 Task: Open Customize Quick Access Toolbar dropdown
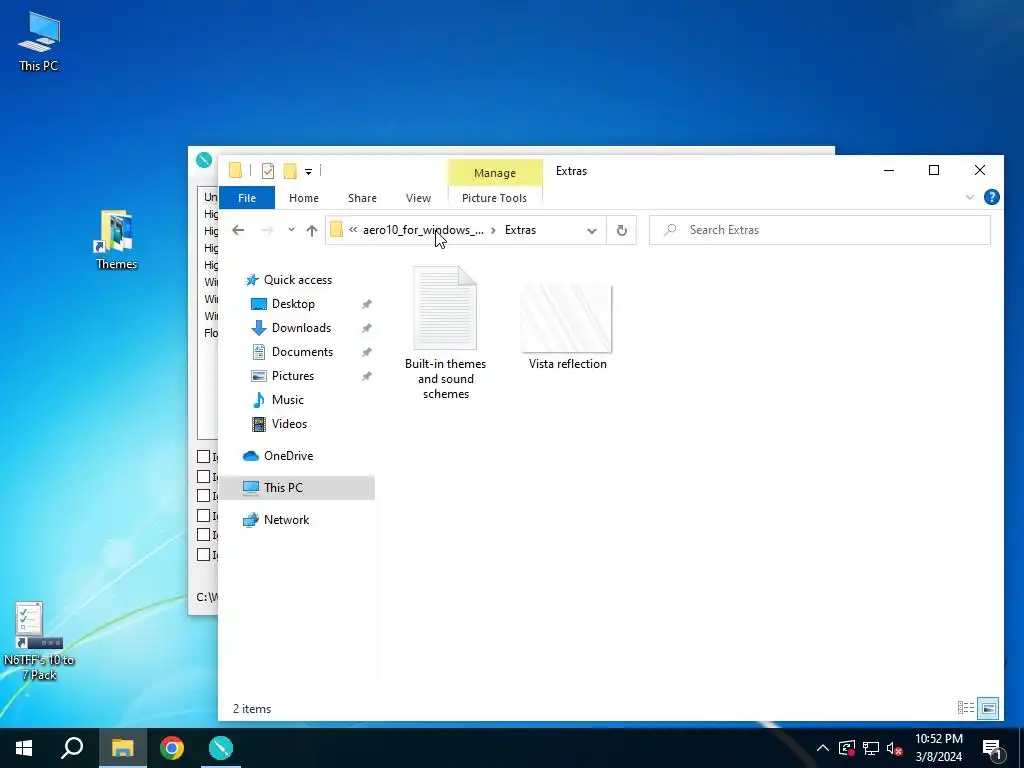[308, 172]
